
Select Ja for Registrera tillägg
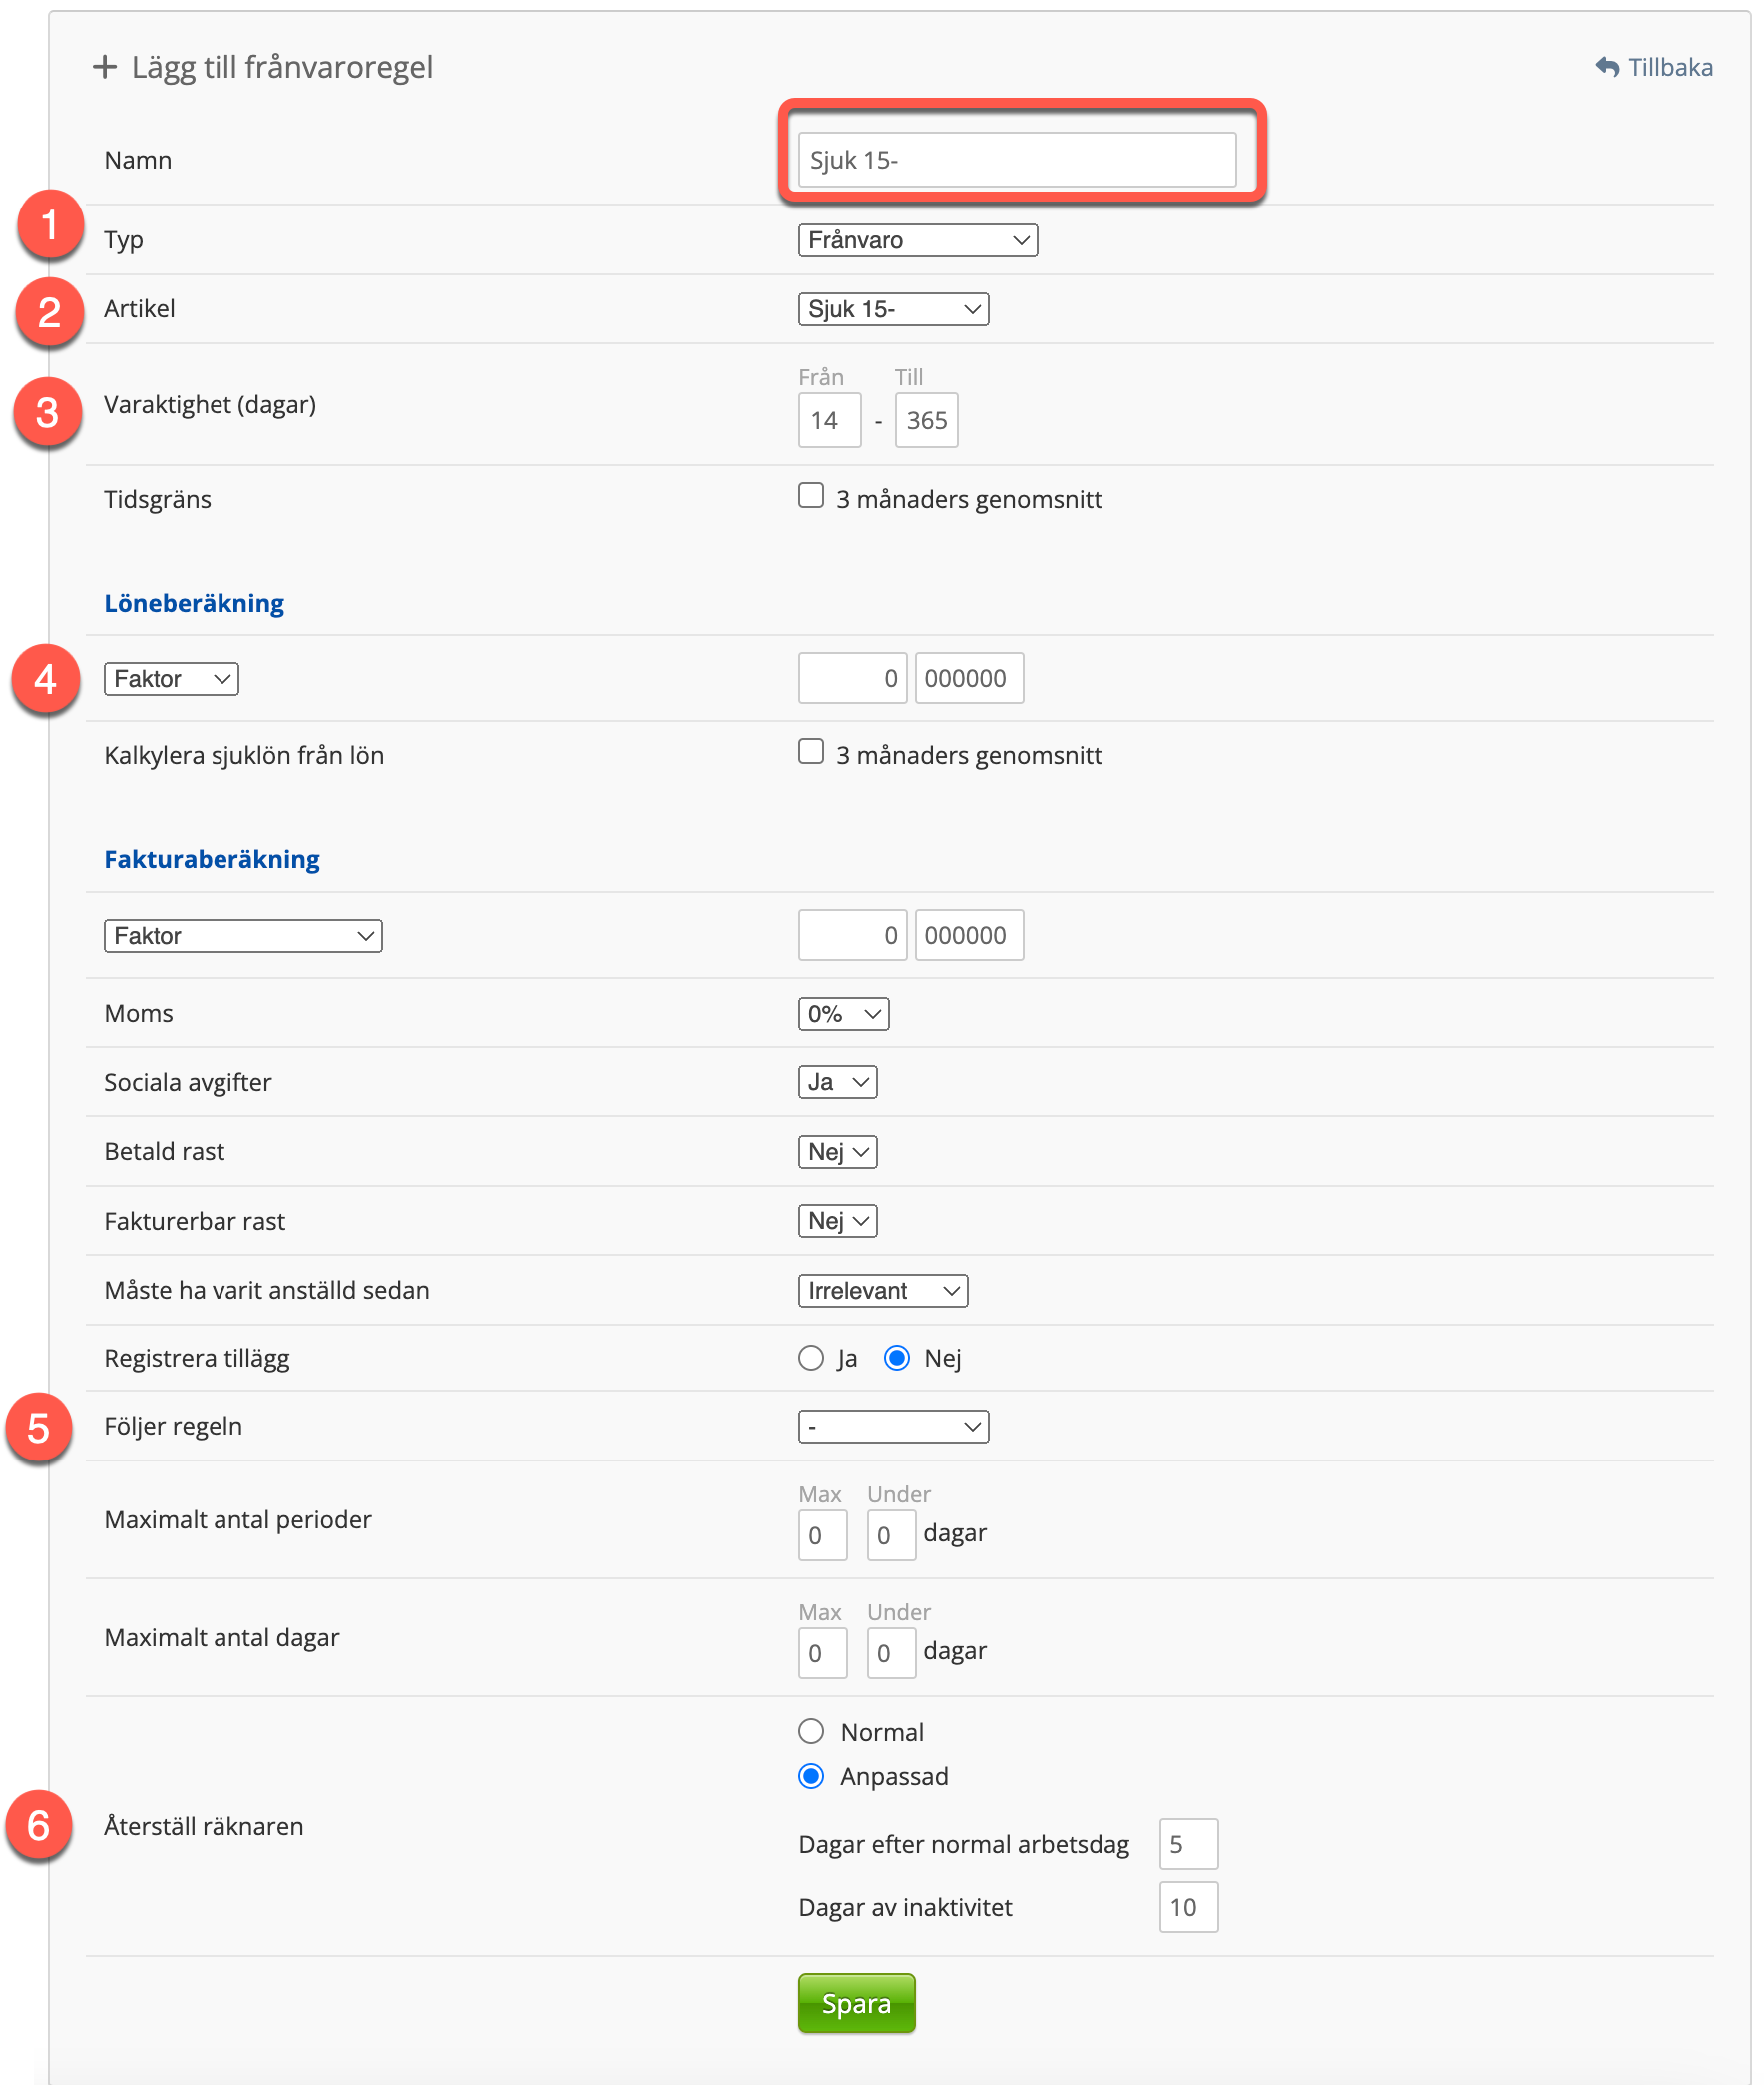tap(811, 1358)
